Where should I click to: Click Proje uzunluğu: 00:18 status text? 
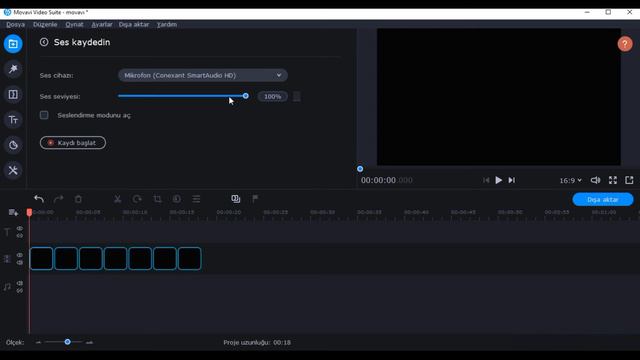tap(257, 342)
